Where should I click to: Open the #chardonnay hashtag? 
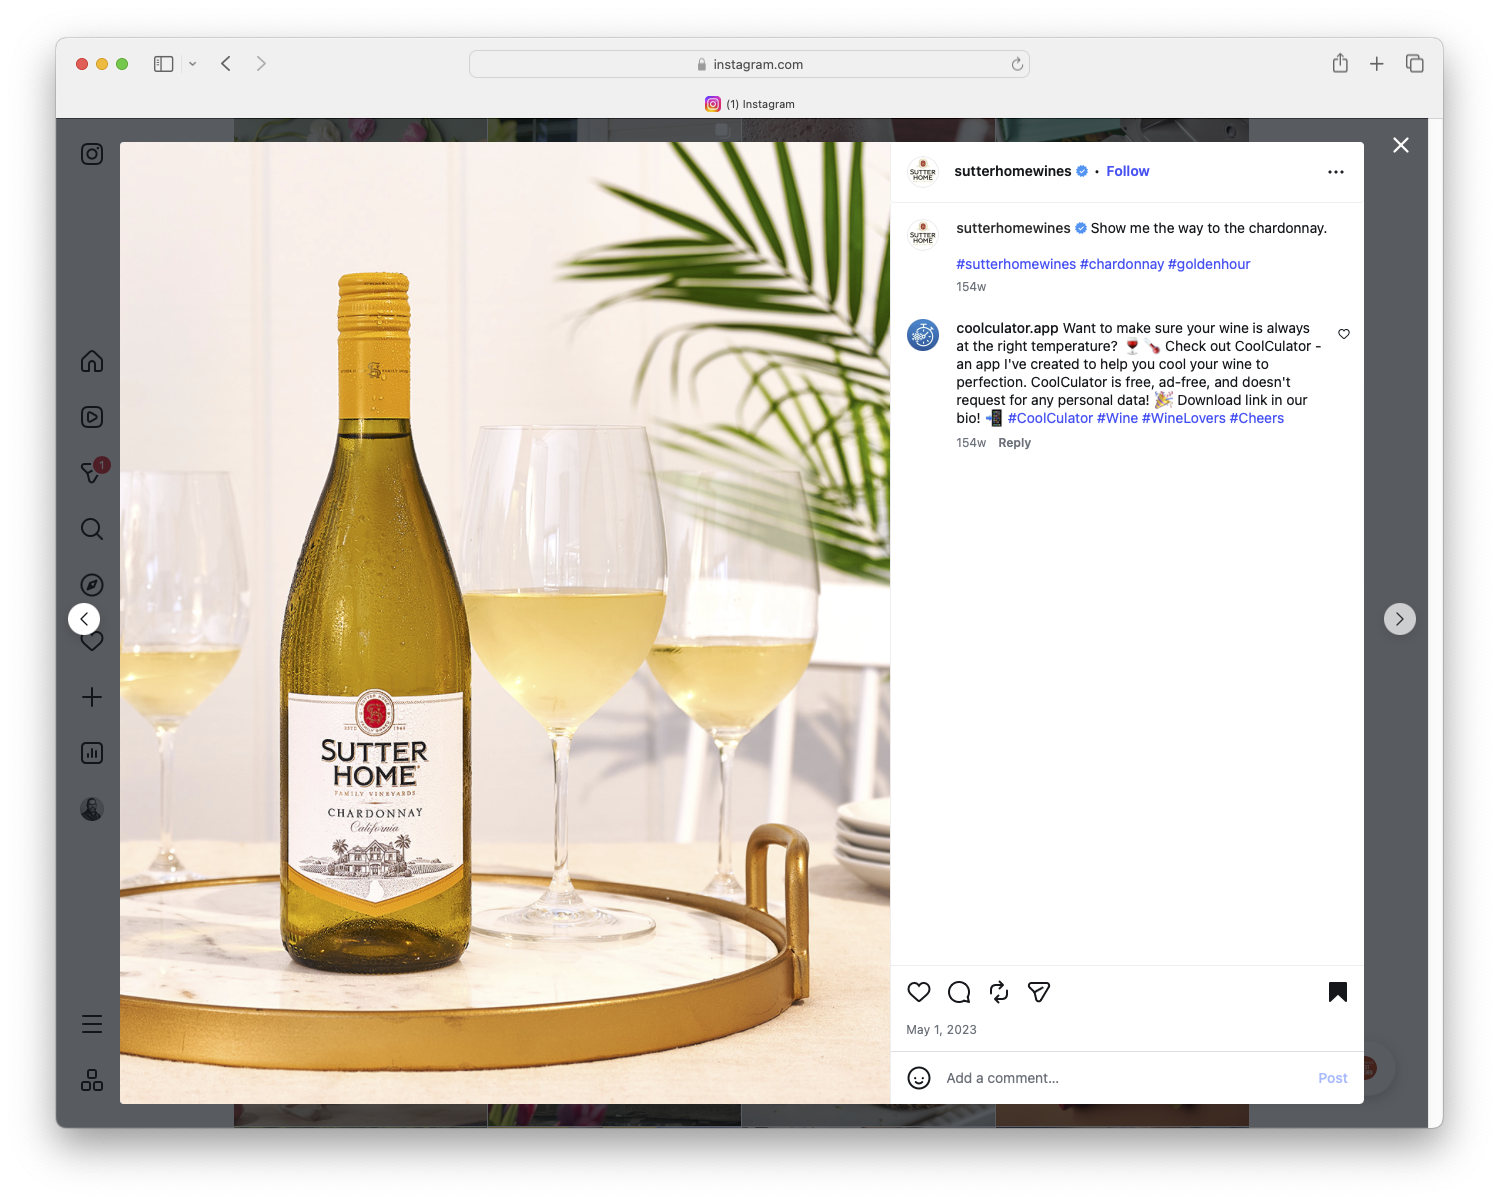pyautogui.click(x=1122, y=264)
